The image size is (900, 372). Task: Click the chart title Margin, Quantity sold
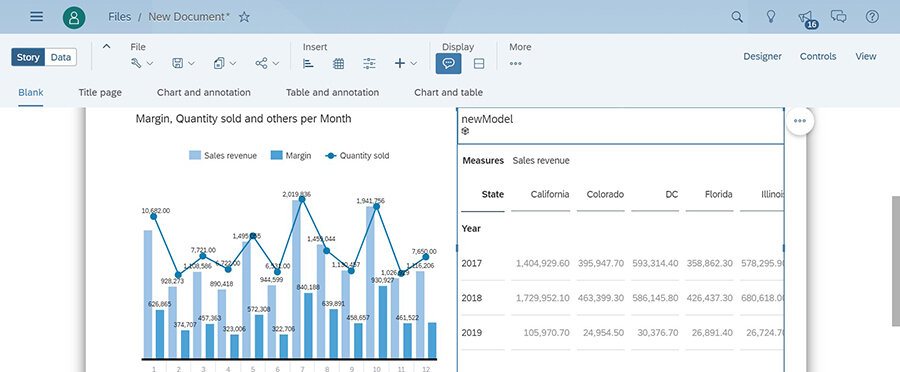243,119
